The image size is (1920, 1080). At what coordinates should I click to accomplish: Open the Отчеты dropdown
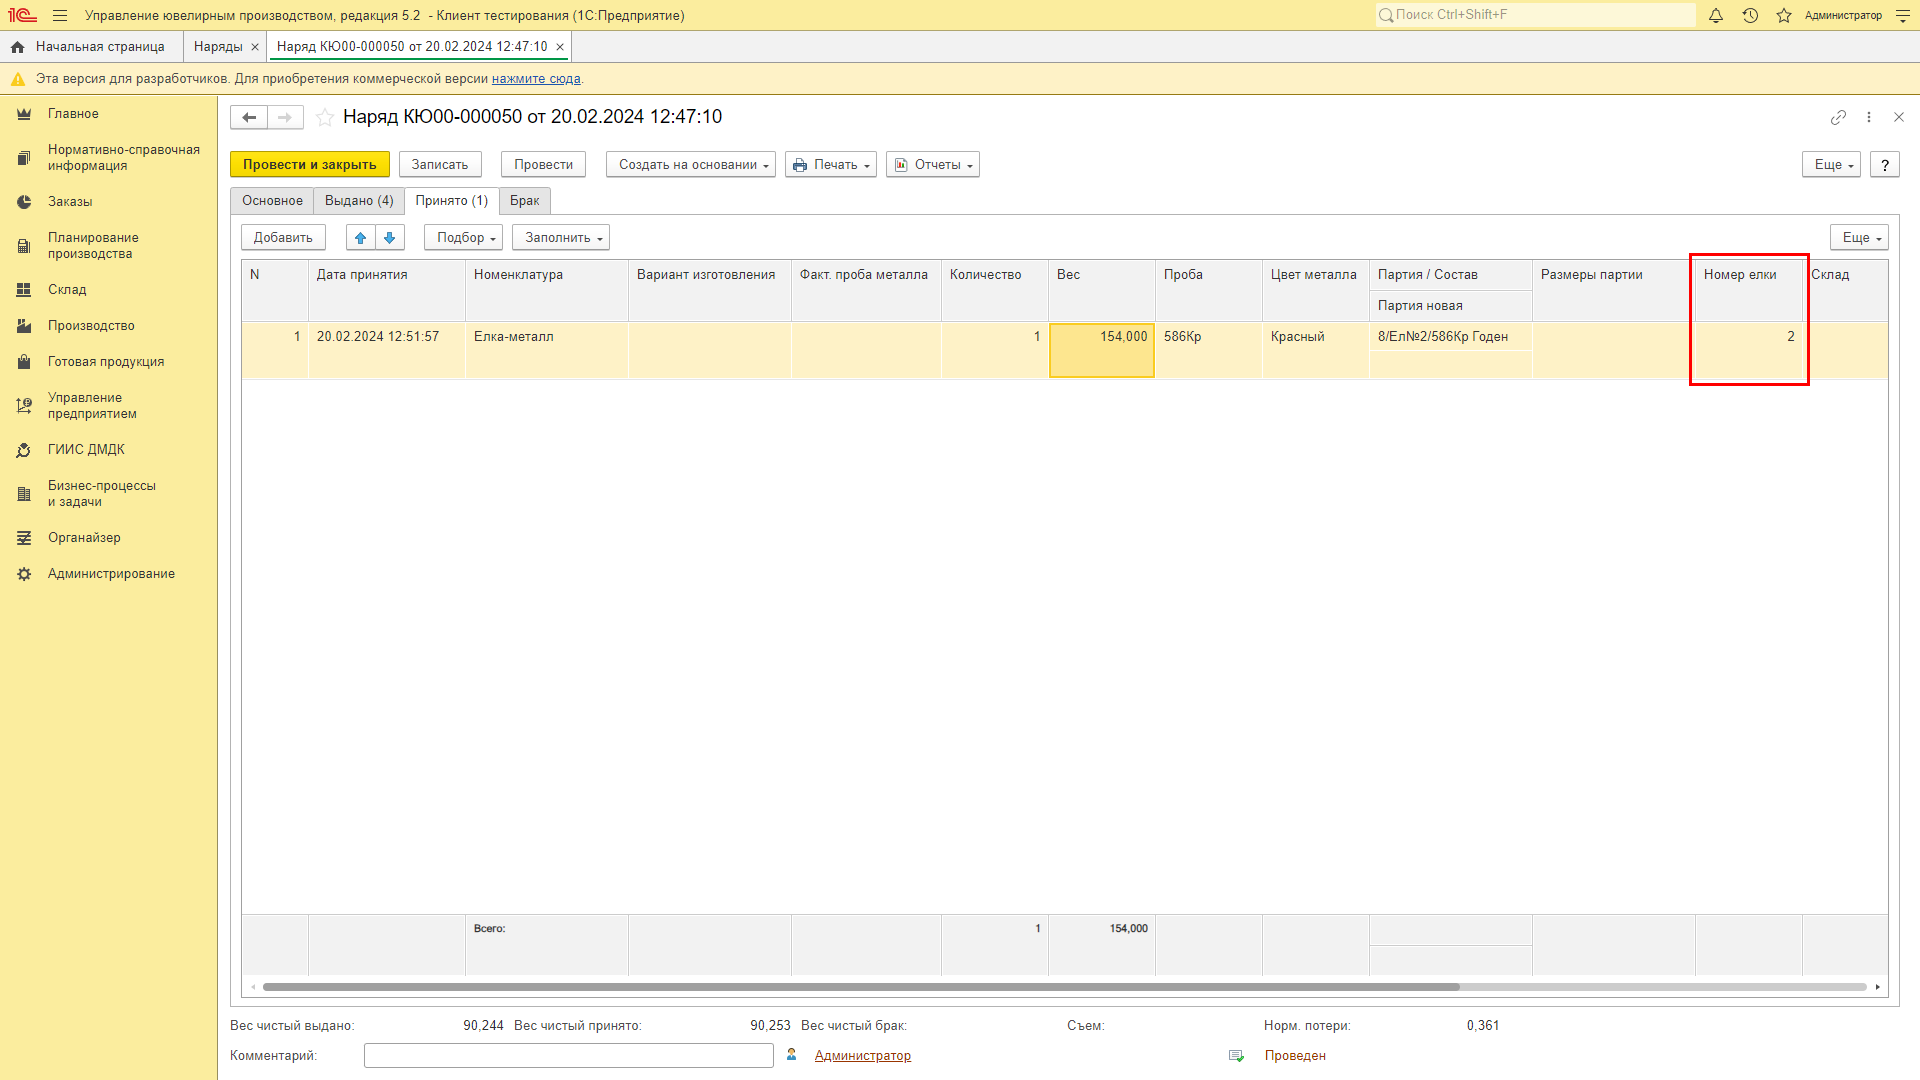pyautogui.click(x=933, y=165)
